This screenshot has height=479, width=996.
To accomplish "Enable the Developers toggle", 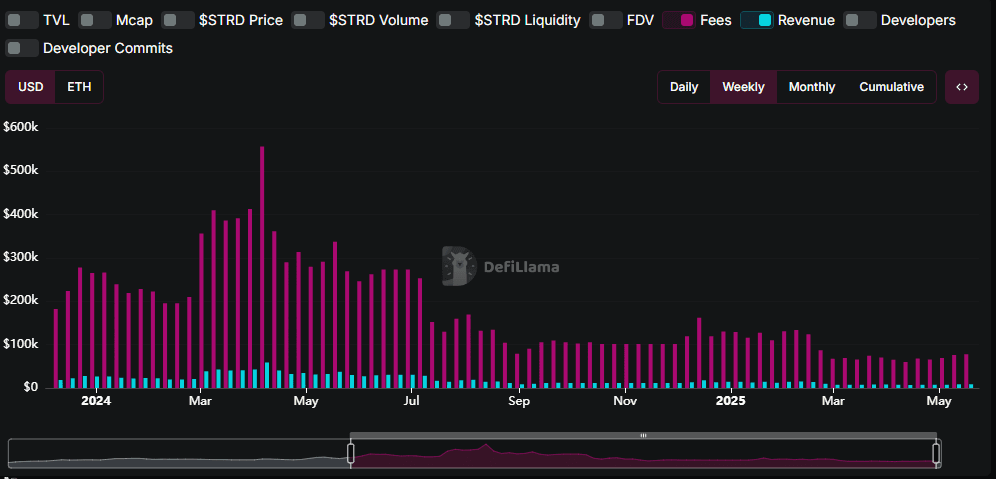I will pos(860,20).
